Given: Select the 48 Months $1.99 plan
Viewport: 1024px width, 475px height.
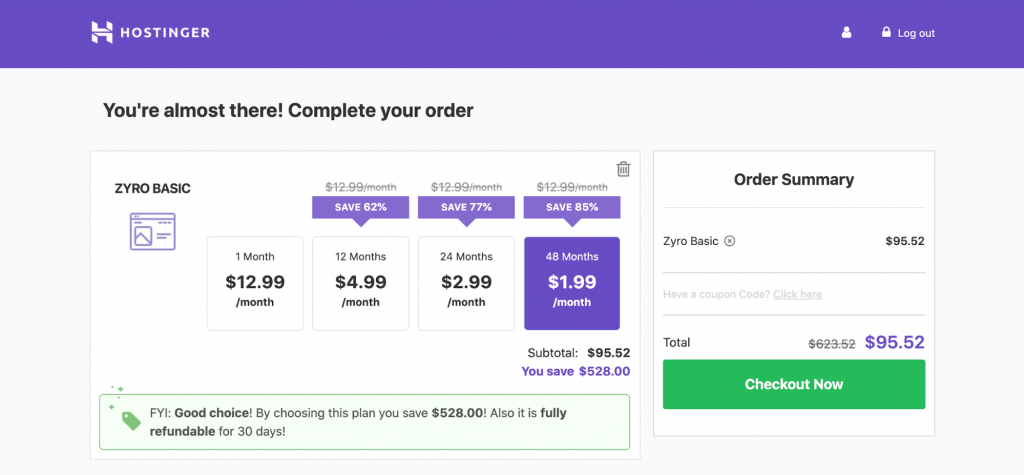Looking at the screenshot, I should (572, 284).
